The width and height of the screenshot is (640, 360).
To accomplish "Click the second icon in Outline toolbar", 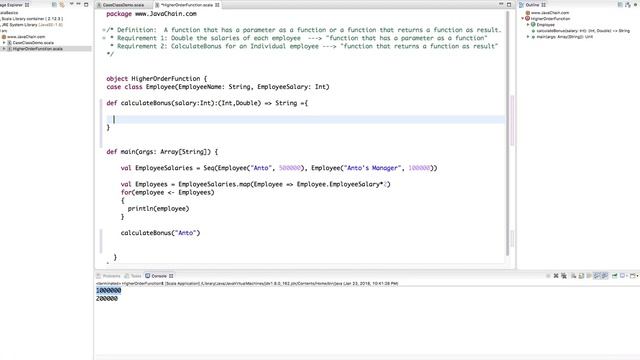I will click(628, 5).
